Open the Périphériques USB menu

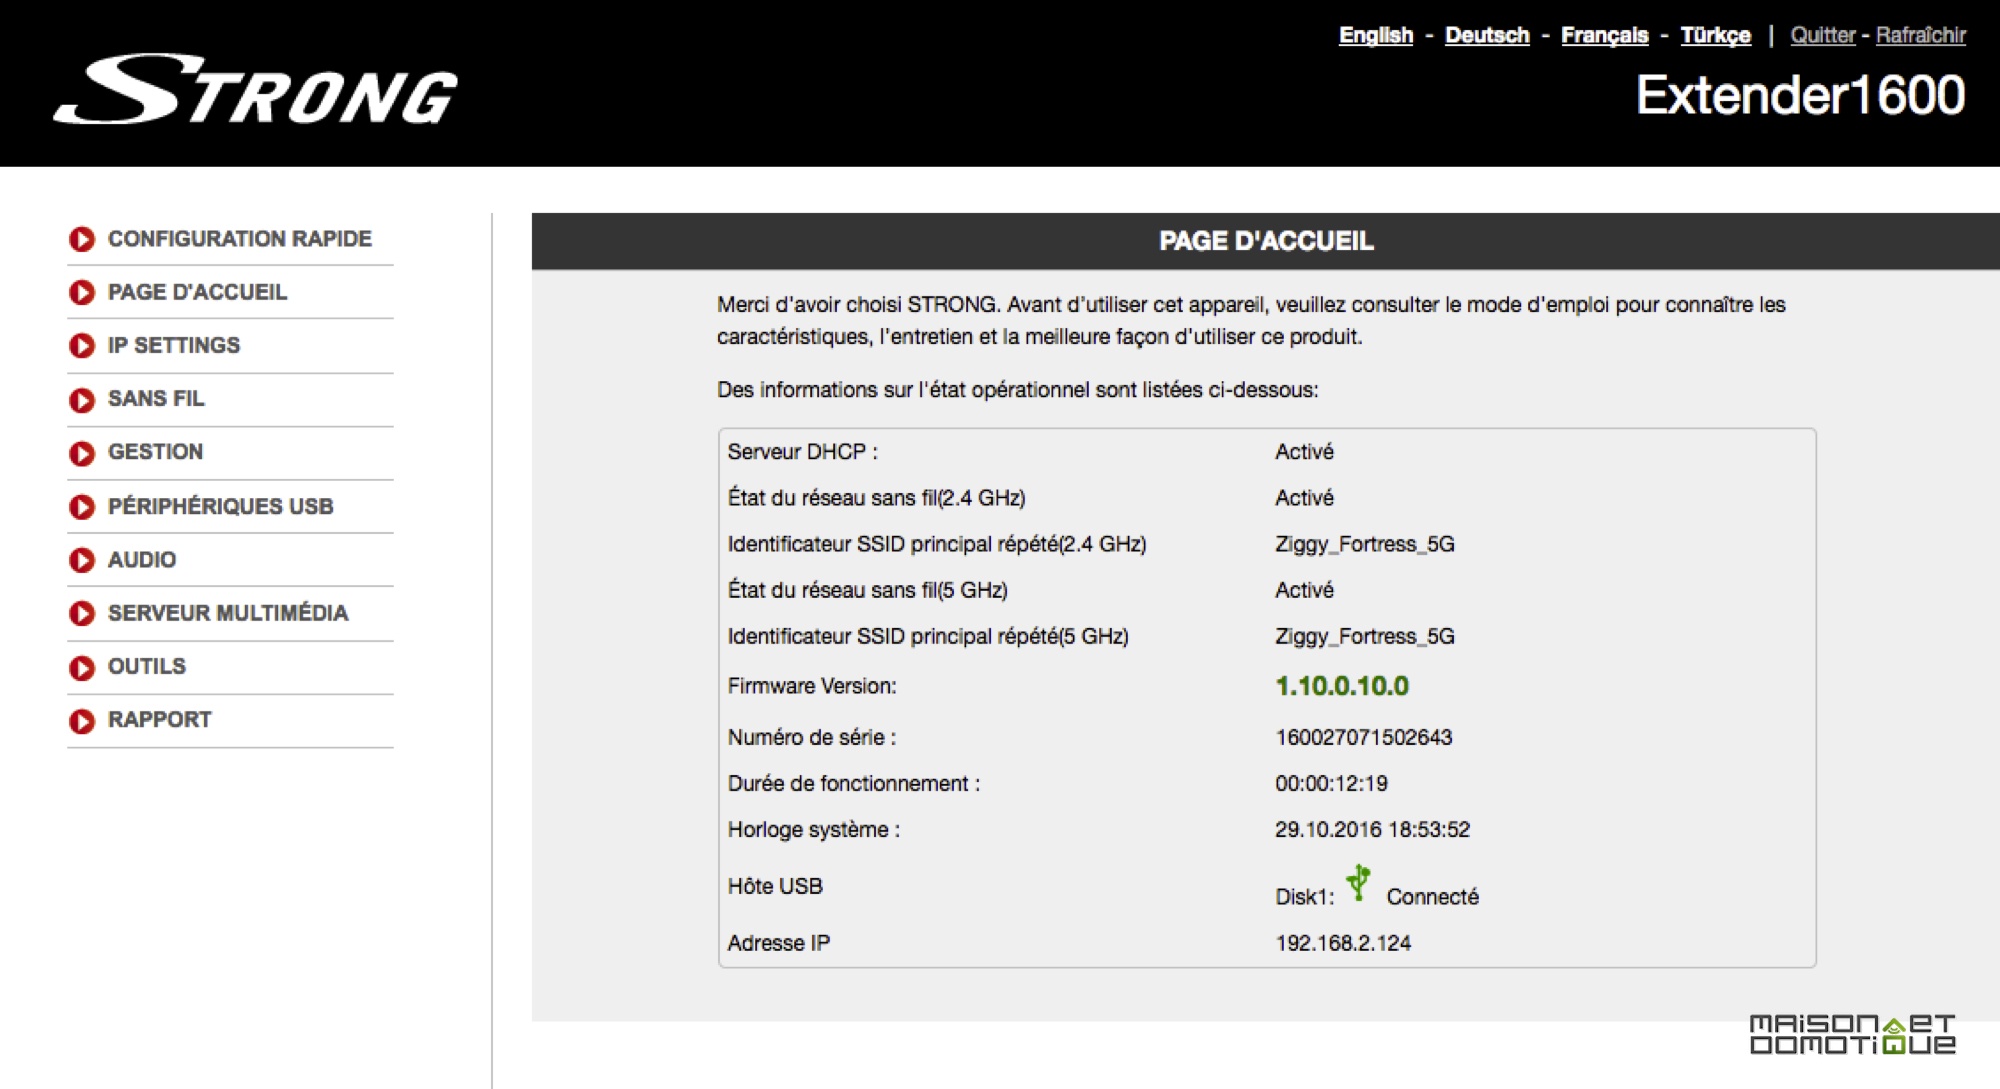pyautogui.click(x=220, y=506)
